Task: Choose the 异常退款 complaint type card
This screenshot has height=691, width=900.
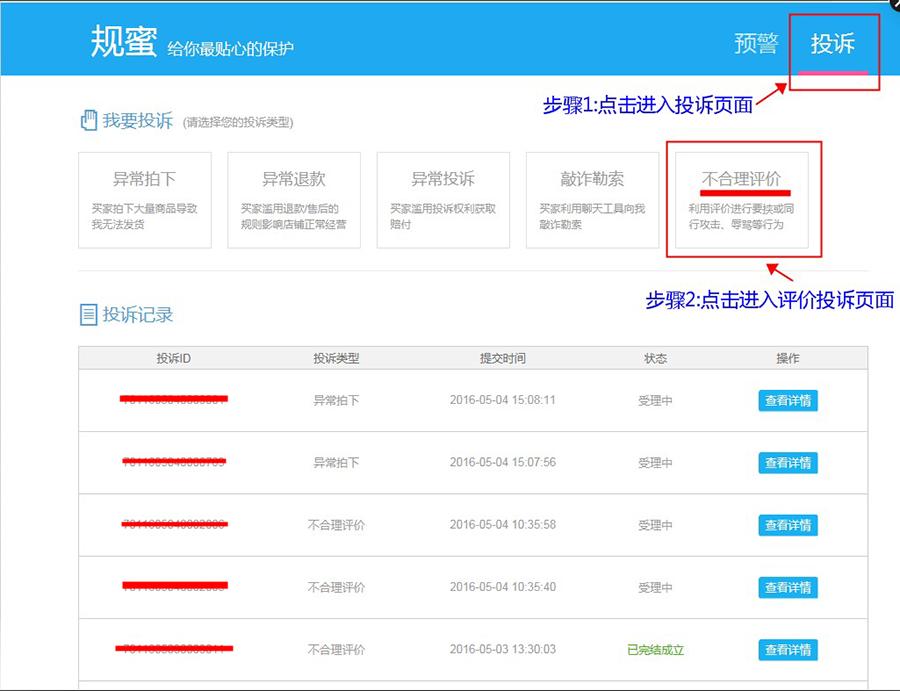Action: (x=293, y=199)
